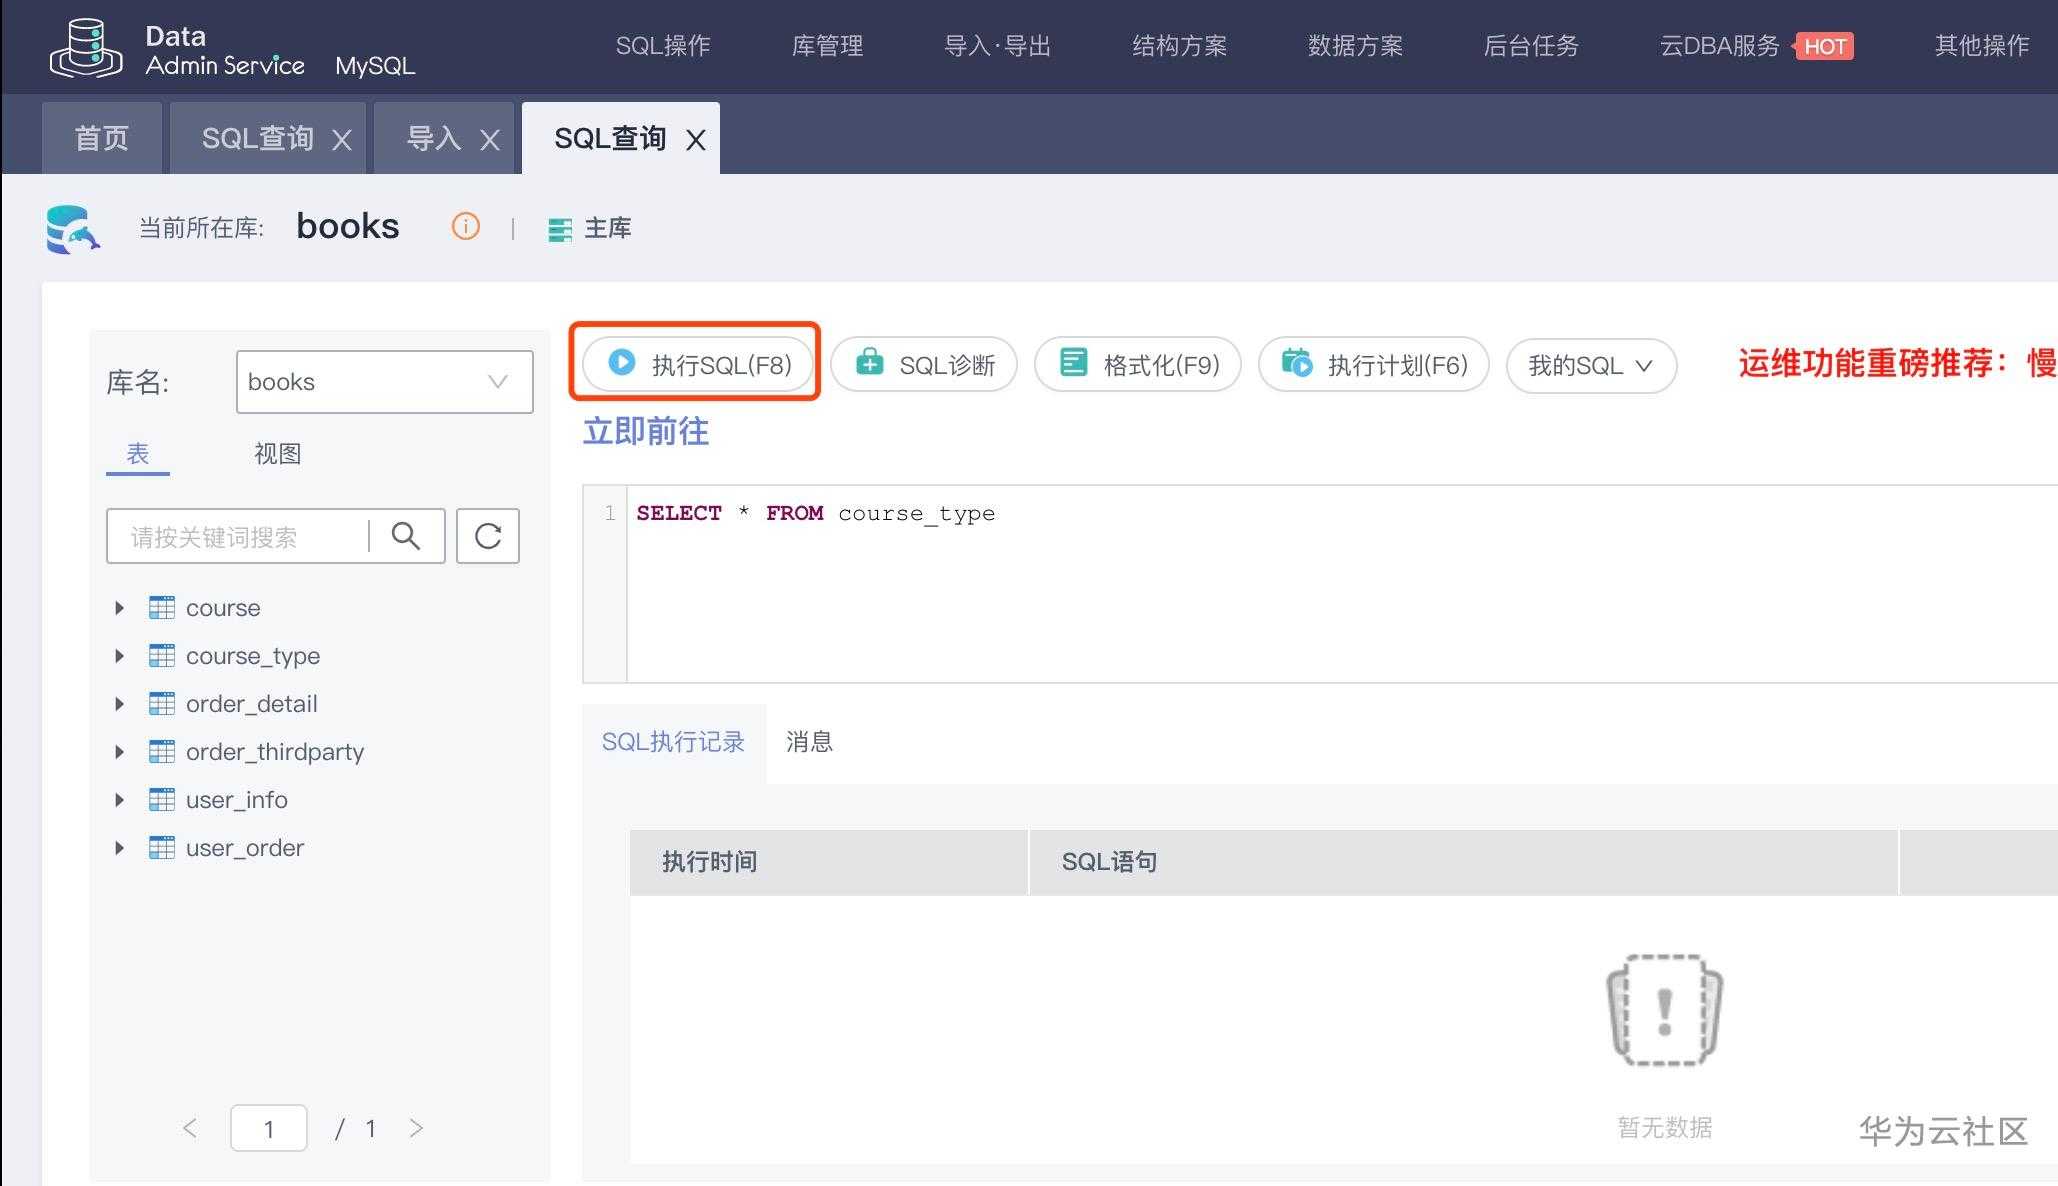Image resolution: width=2058 pixels, height=1186 pixels.
Task: Click the SQL诊断 medical kit icon
Action: pyautogui.click(x=870, y=362)
